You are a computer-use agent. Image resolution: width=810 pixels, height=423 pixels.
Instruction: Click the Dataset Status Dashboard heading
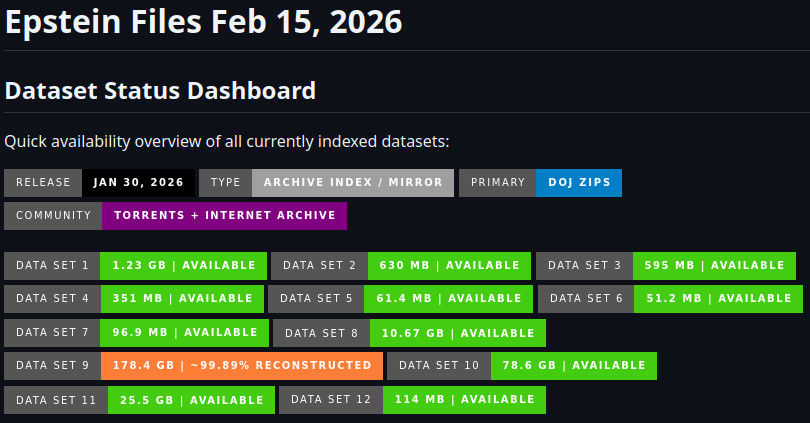pyautogui.click(x=160, y=91)
